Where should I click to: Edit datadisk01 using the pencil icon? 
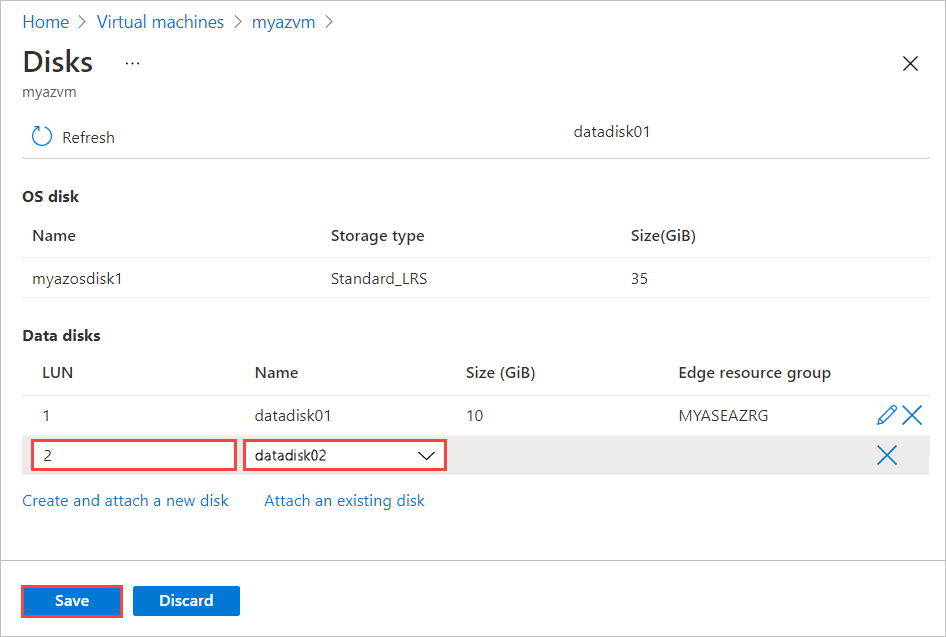coord(887,414)
